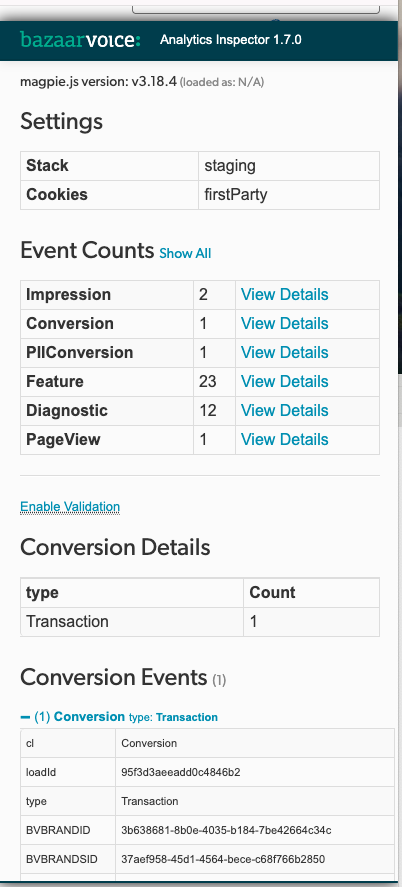Image resolution: width=402 pixels, height=887 pixels.
Task: Select the Analytics Inspector 1.7.0 title
Action: click(231, 40)
